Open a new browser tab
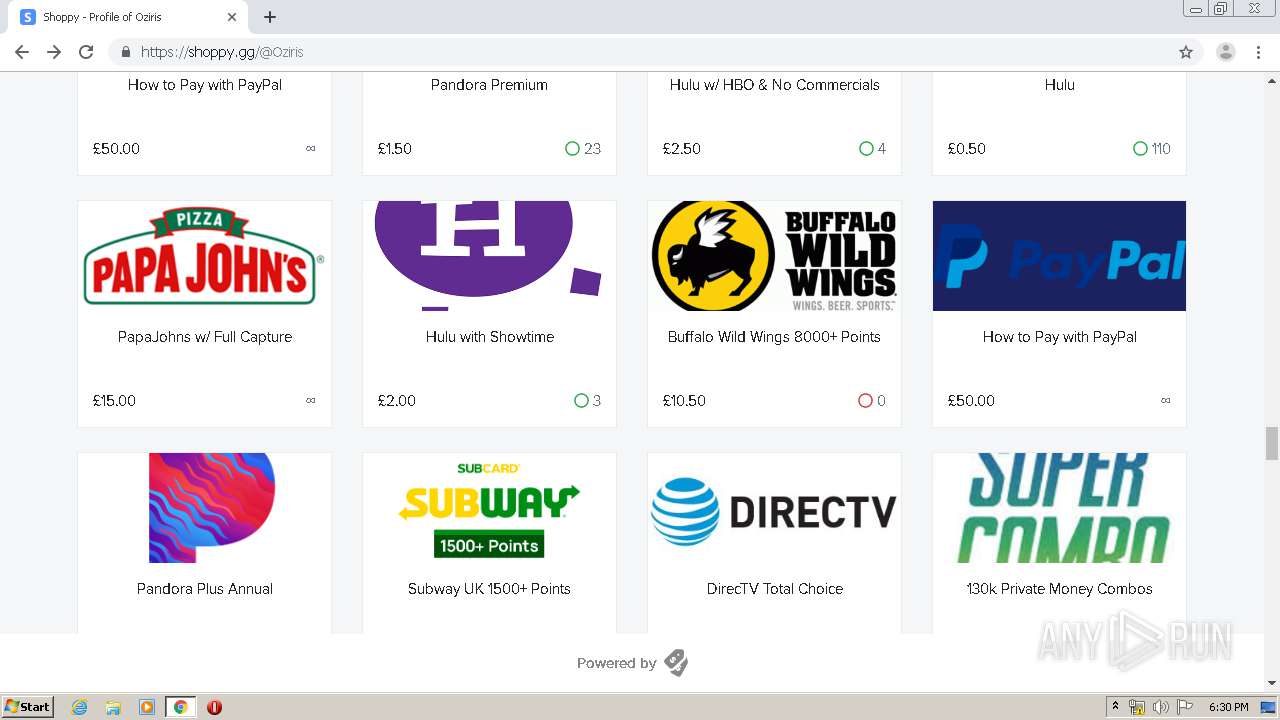This screenshot has height=720, width=1280. point(270,17)
